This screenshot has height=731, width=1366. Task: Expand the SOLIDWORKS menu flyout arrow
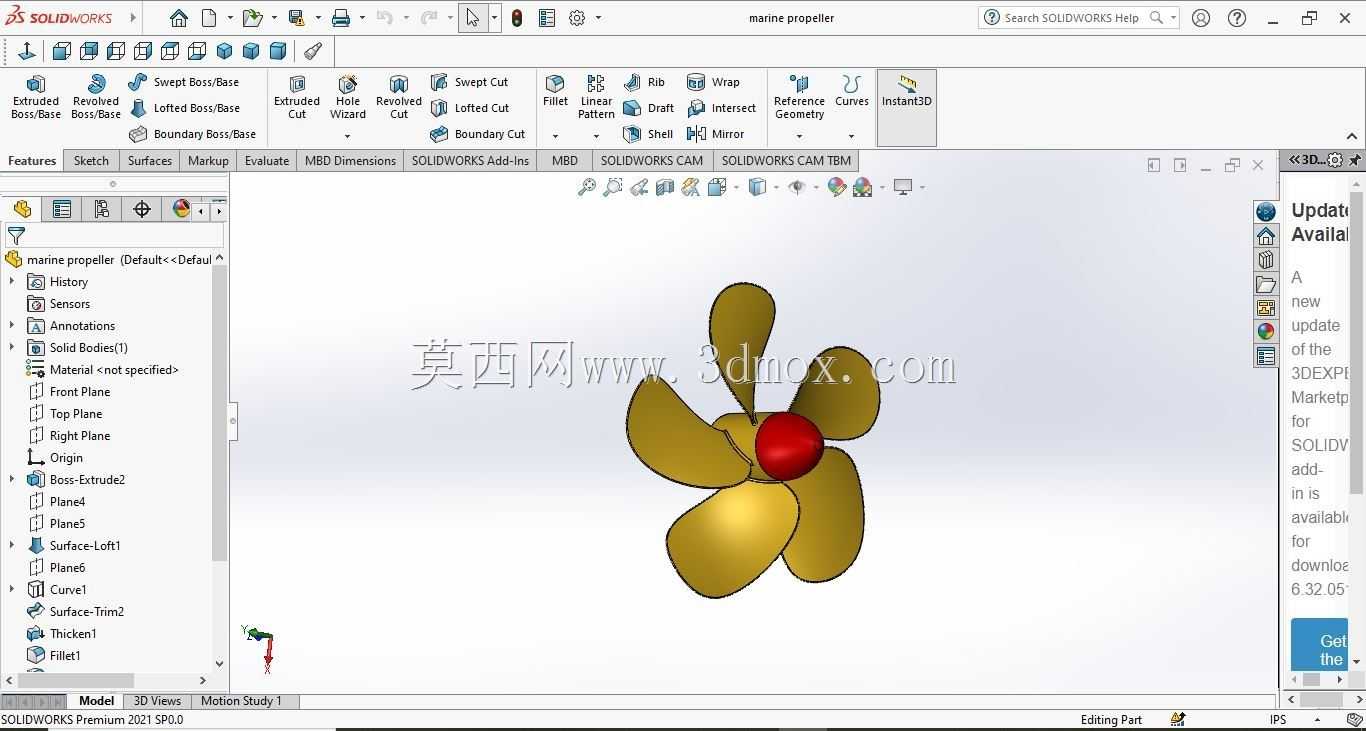(x=133, y=18)
